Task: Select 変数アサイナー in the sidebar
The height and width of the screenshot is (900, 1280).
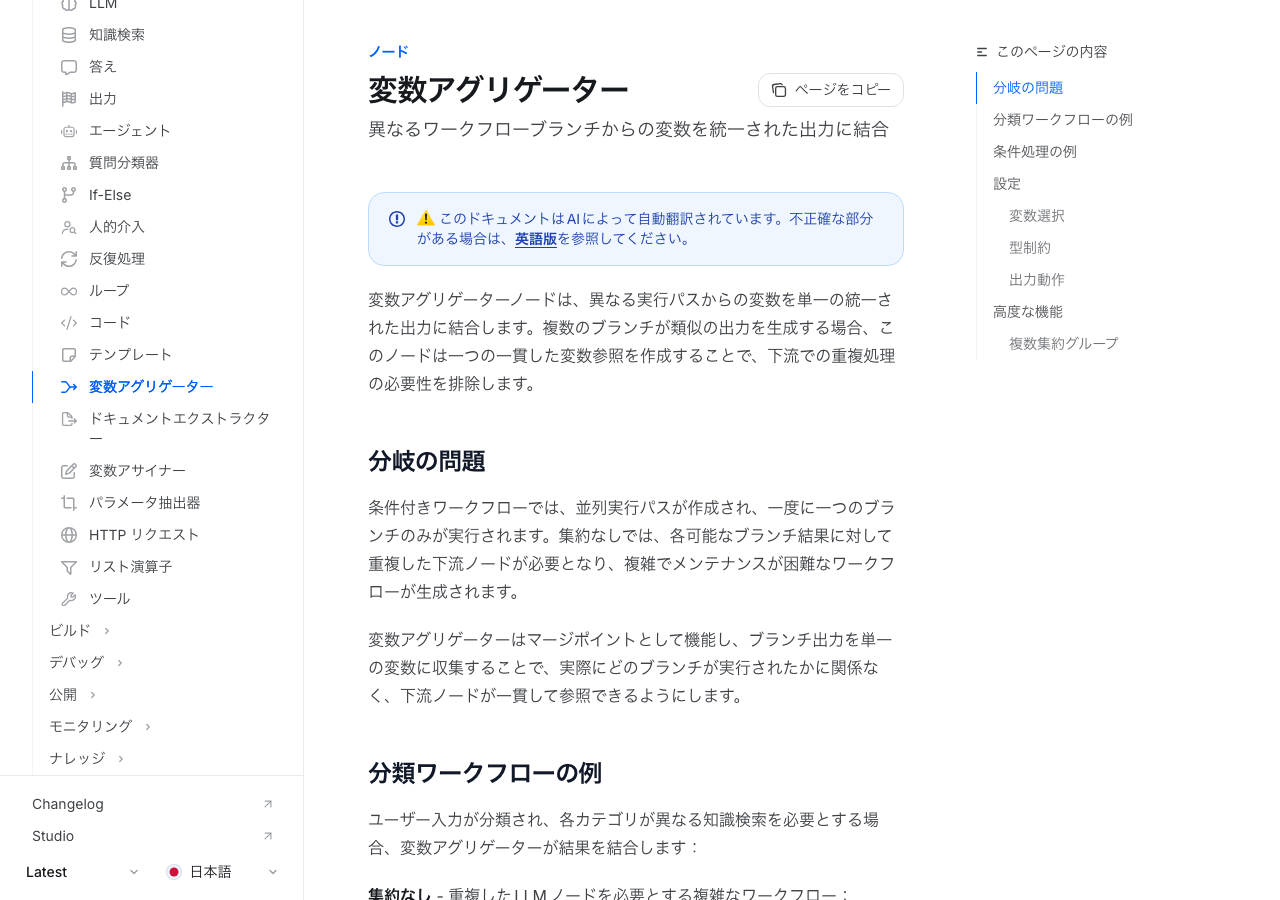Action: point(137,471)
